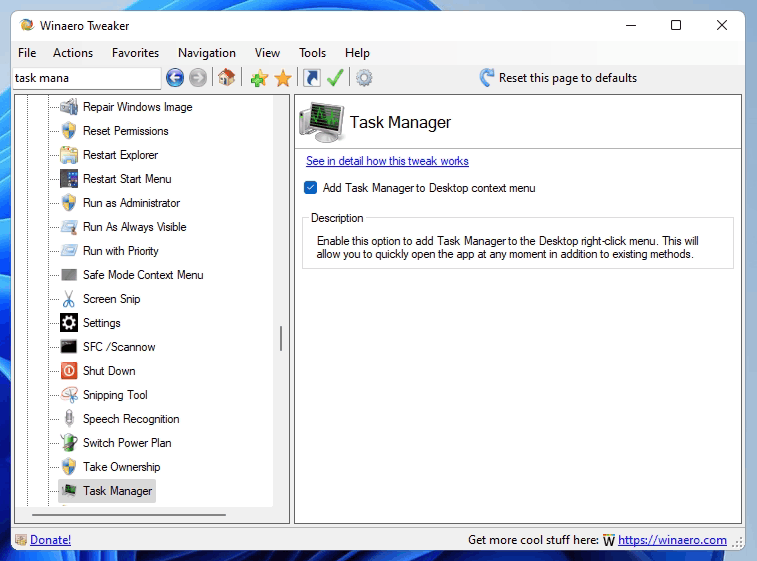
Task: Click the vertical scrollbar thumb in tree
Action: click(x=280, y=338)
